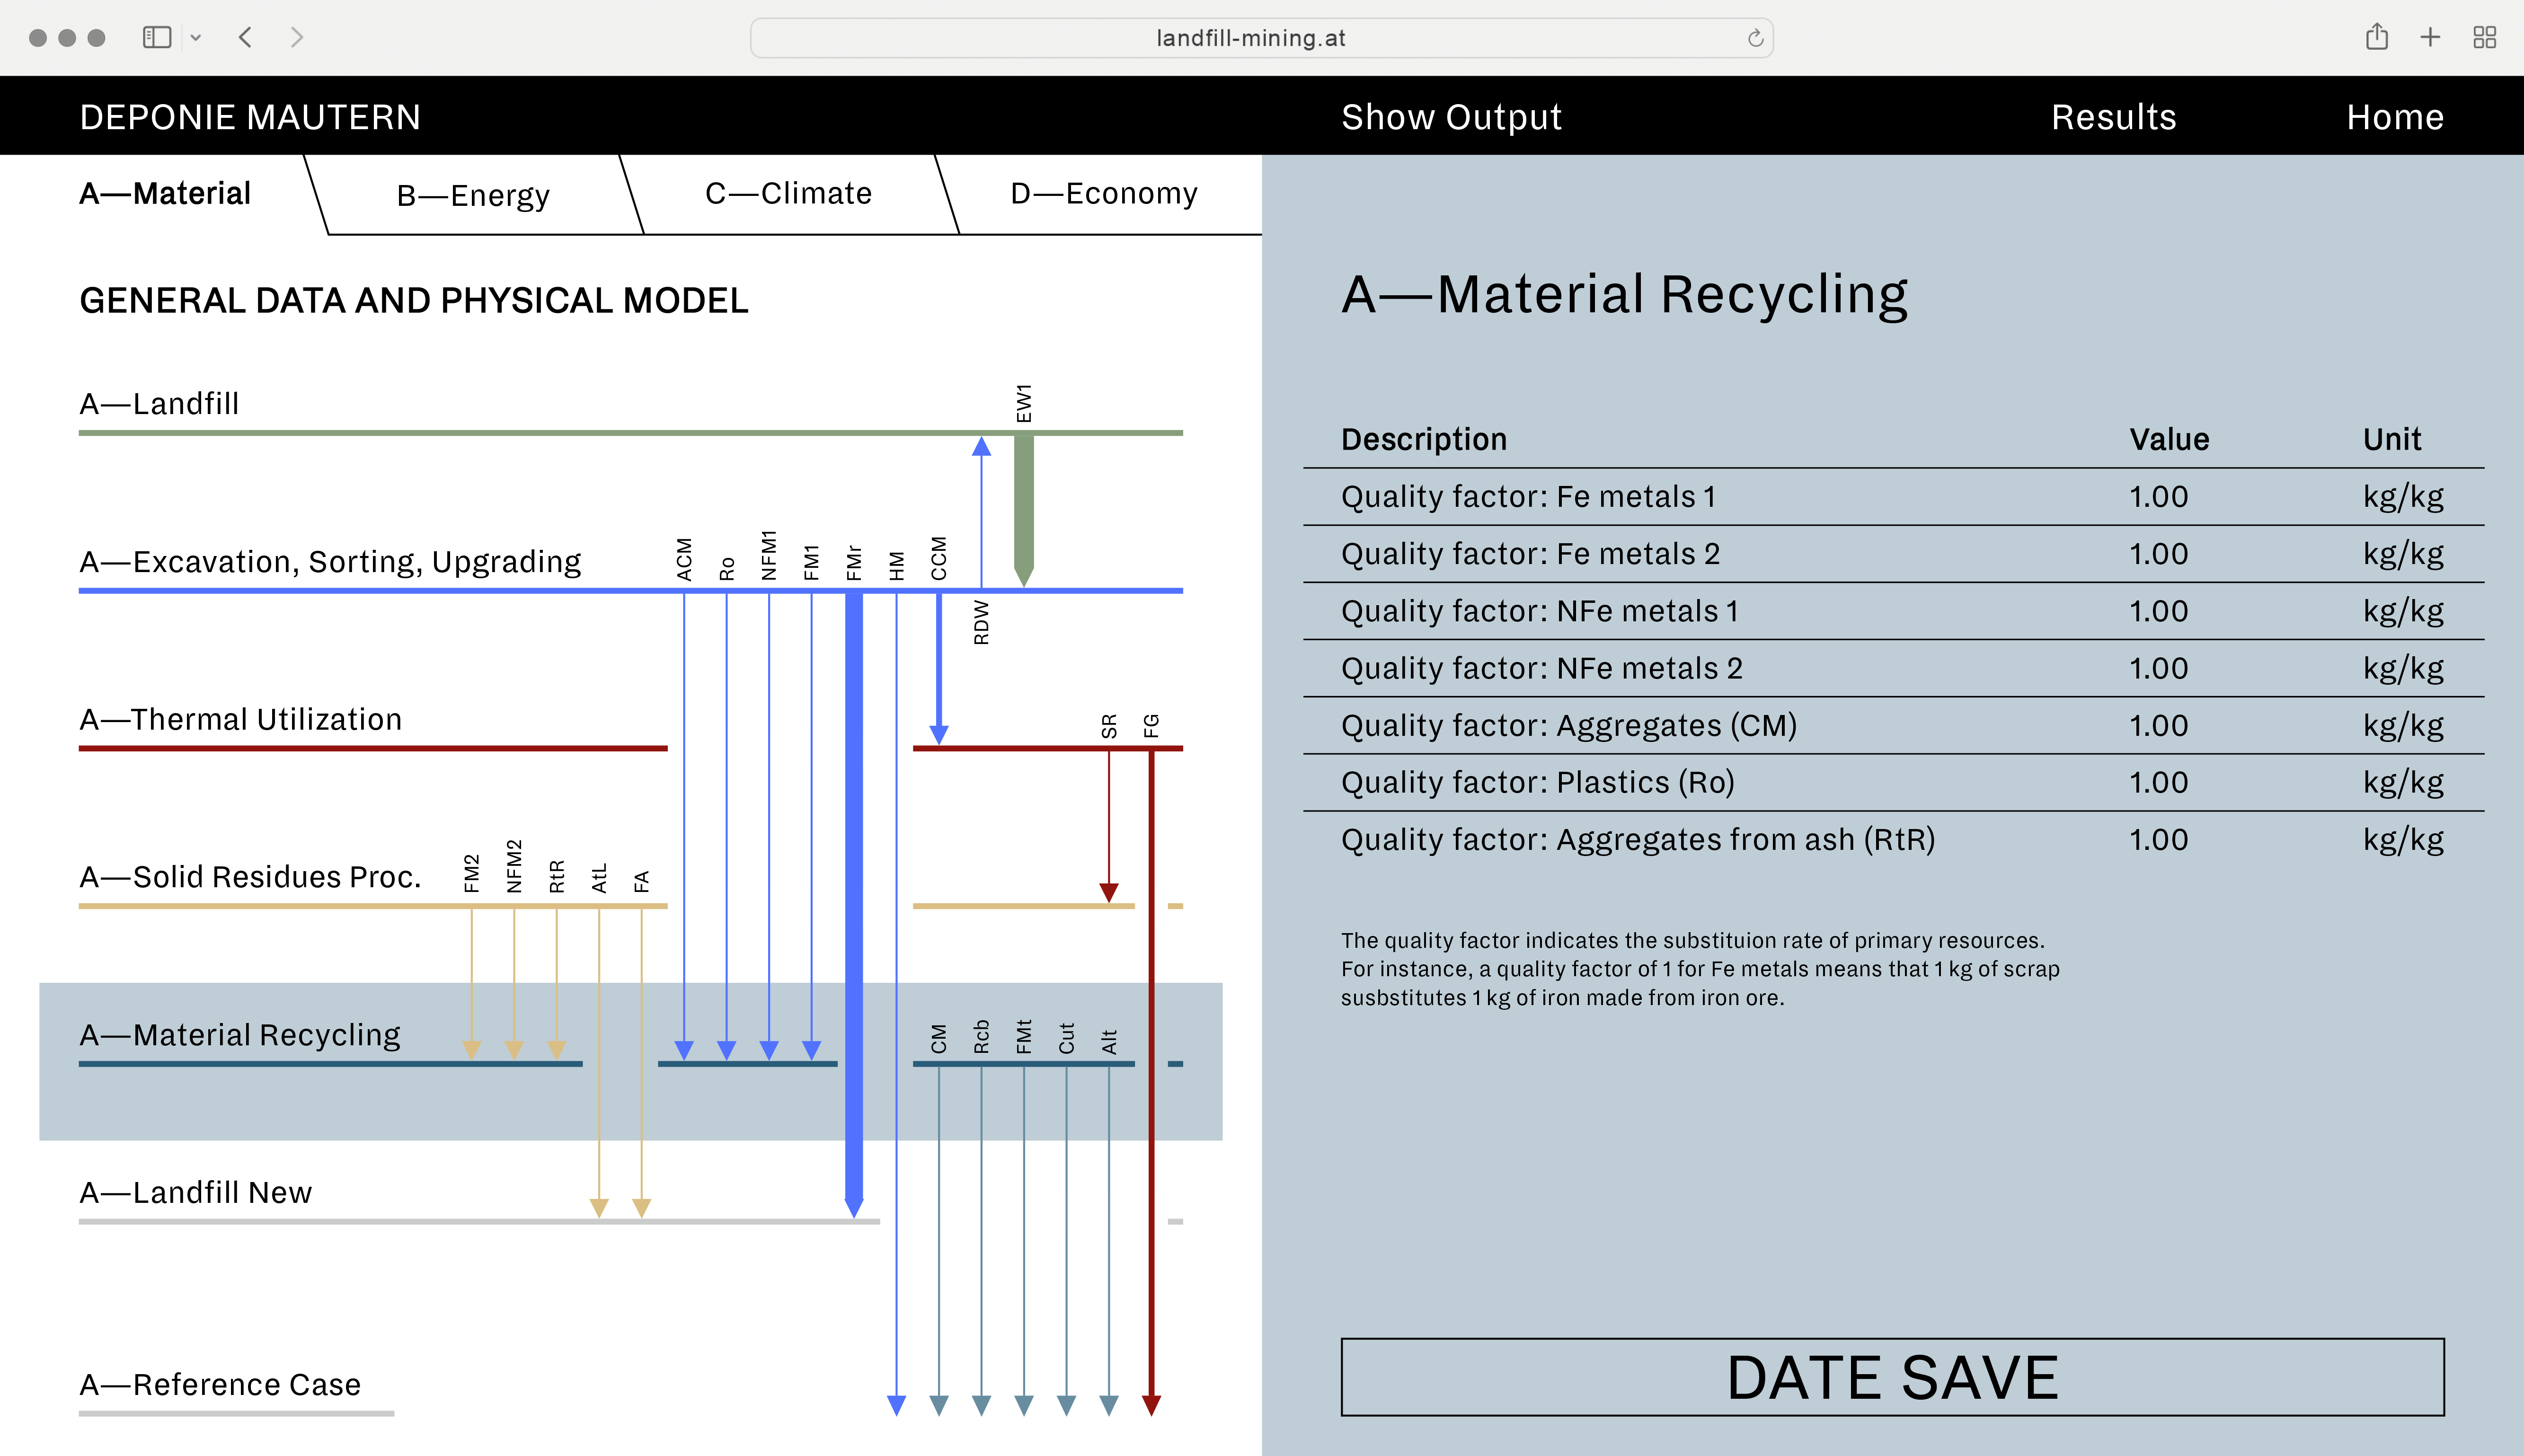
Task: Click the Alt flow label
Action: coord(1109,1041)
